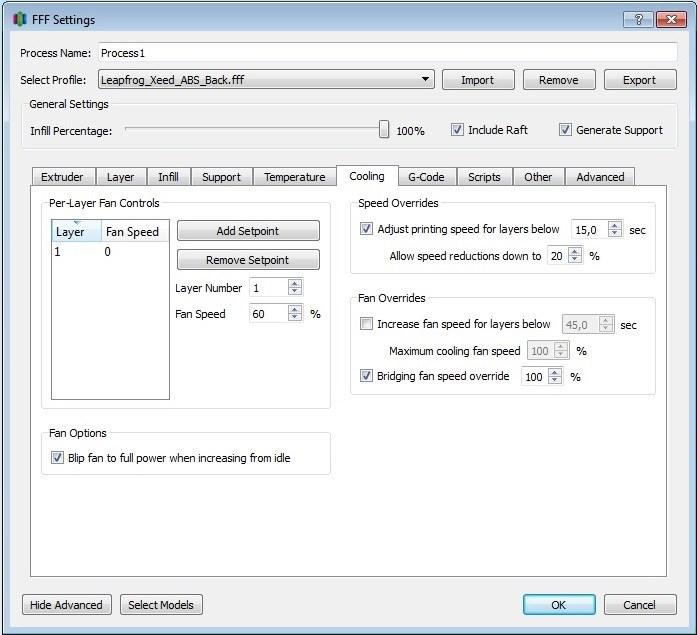This screenshot has height=635, width=697.
Task: Click Hide Advanced button
Action: coord(67,605)
